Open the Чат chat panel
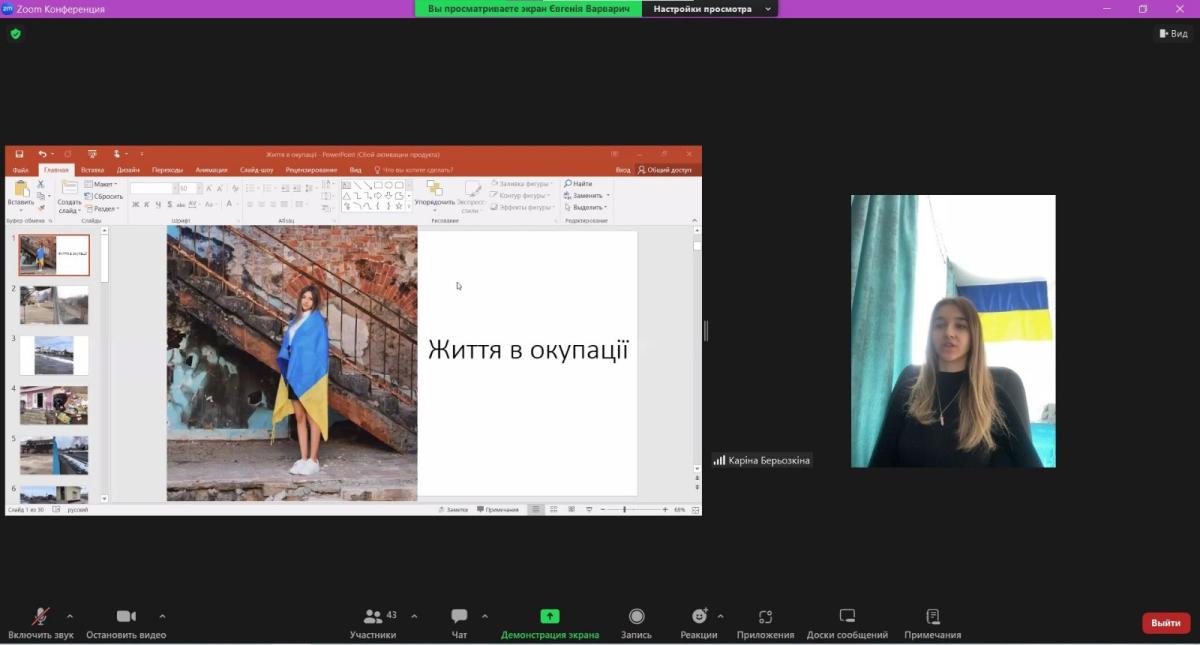 (459, 617)
